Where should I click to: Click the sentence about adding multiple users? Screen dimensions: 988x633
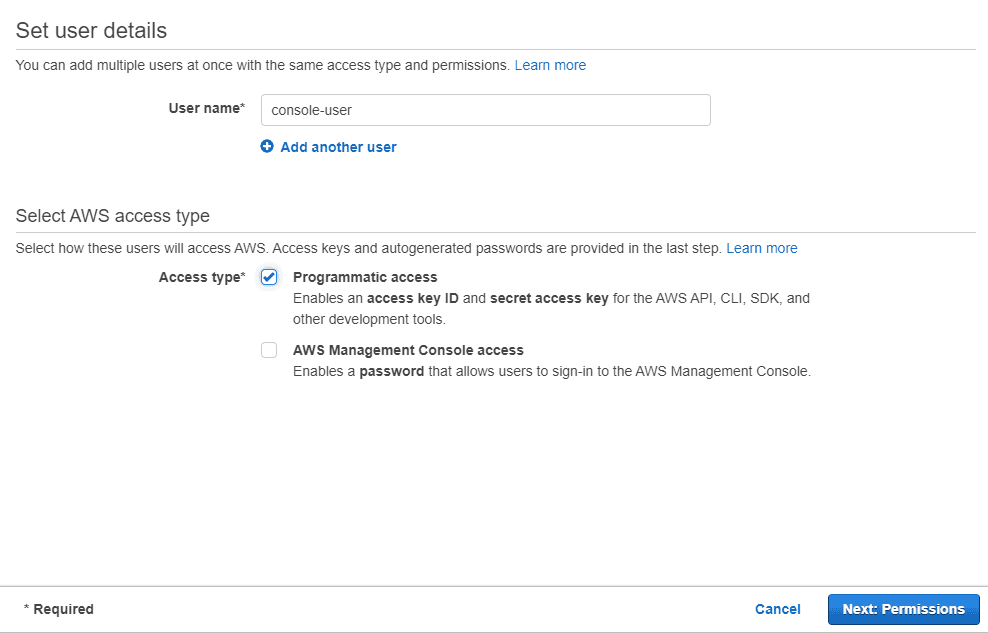[x=263, y=66]
